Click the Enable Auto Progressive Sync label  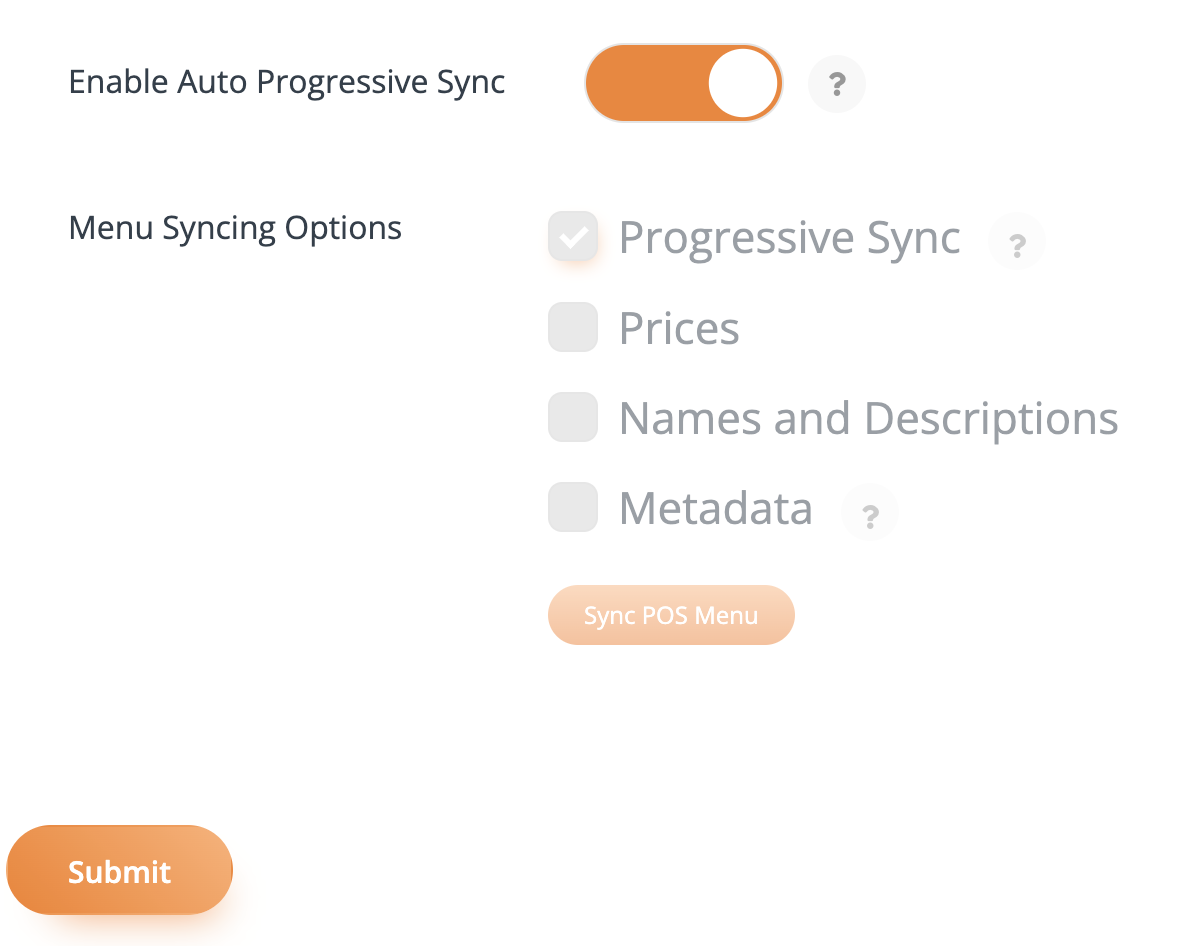click(x=286, y=82)
